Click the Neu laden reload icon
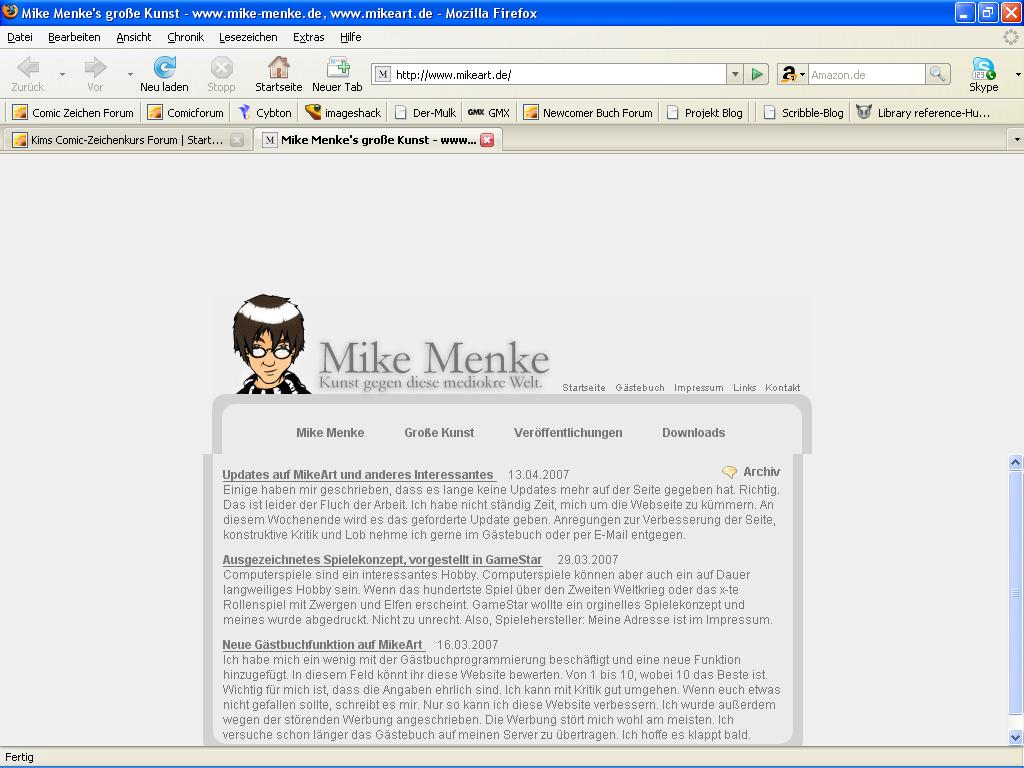Viewport: 1024px width, 768px height. point(164,68)
